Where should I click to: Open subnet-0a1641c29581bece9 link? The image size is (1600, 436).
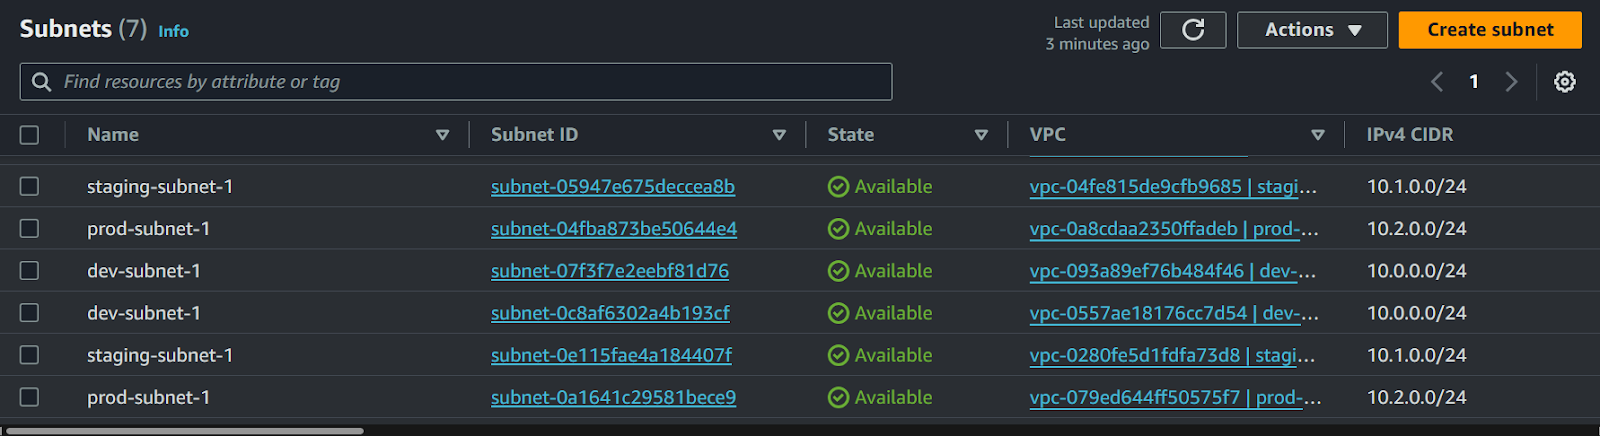pos(613,397)
